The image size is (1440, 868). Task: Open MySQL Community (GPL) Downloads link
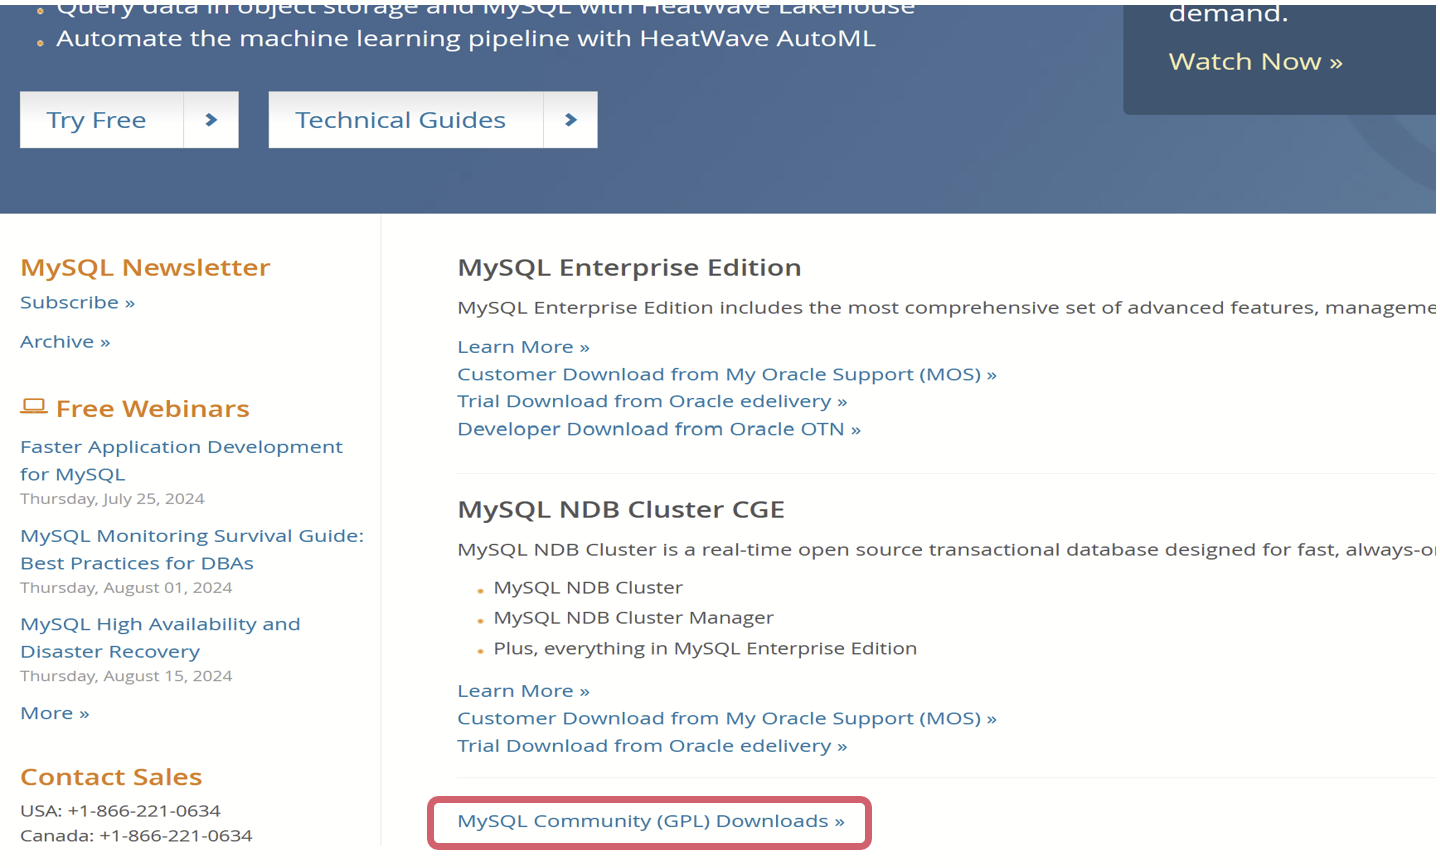651,821
